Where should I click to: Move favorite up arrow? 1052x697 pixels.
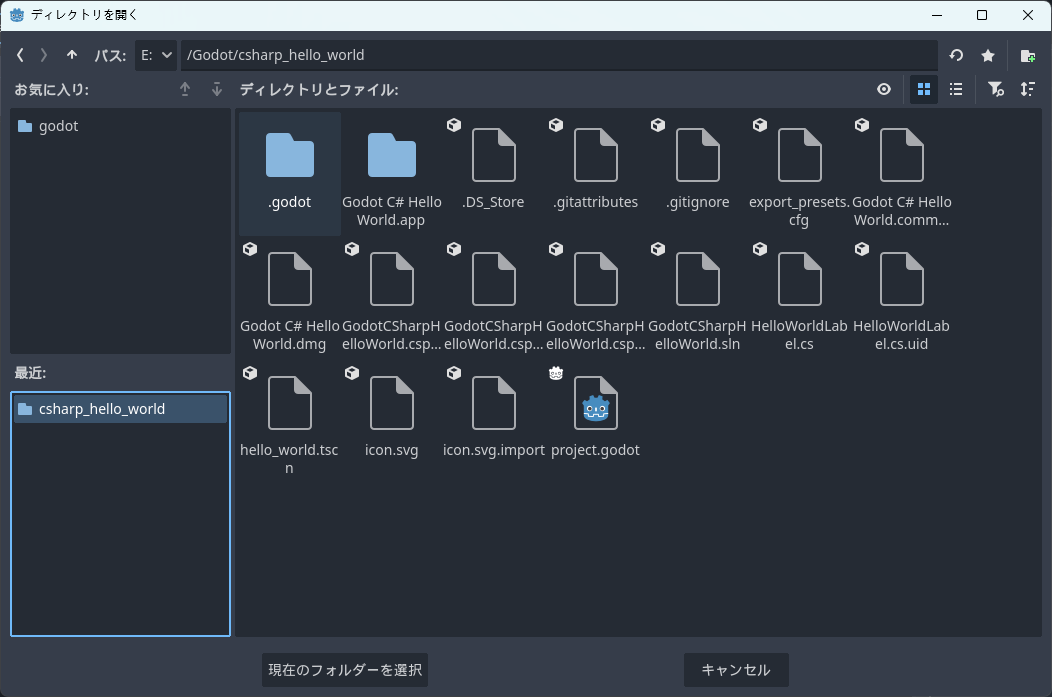click(185, 89)
